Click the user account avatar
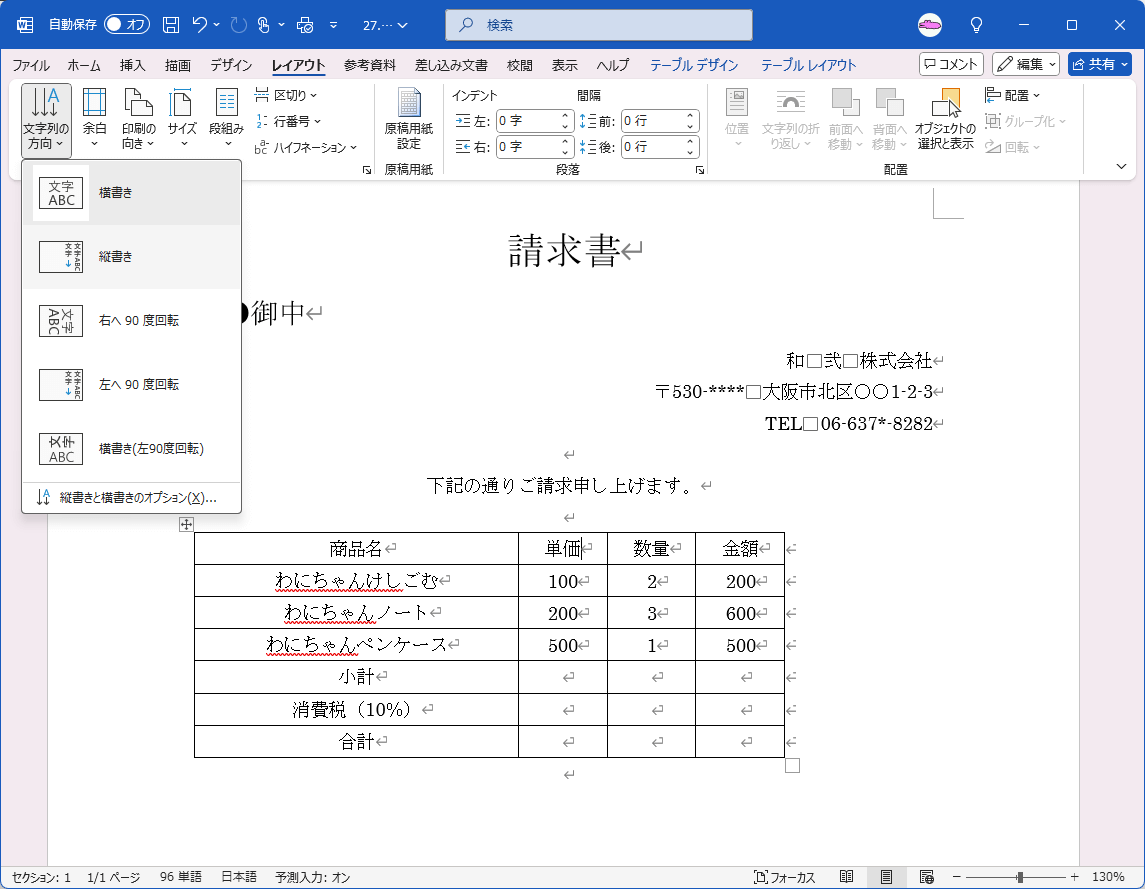The height and width of the screenshot is (889, 1145). [x=930, y=25]
